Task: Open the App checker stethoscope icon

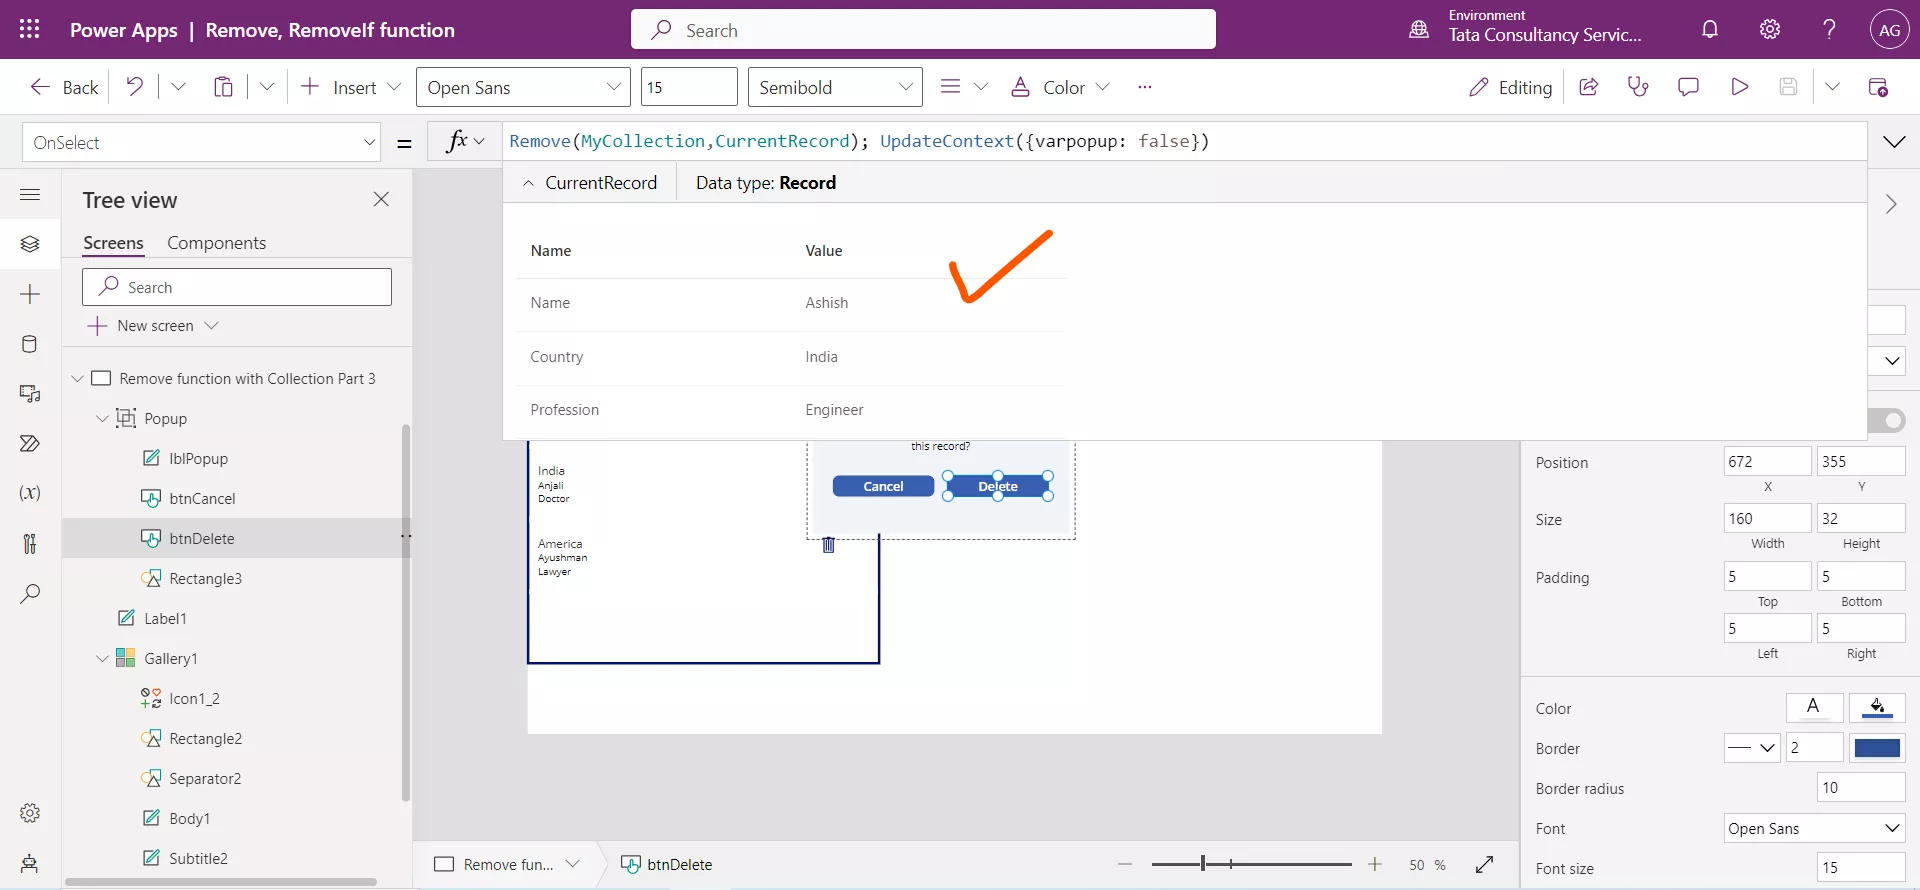Action: point(1638,87)
